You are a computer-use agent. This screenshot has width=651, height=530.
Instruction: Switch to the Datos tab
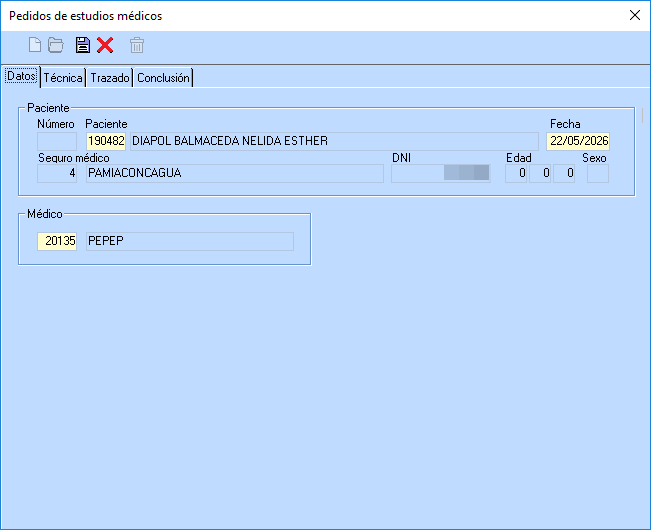pyautogui.click(x=21, y=76)
